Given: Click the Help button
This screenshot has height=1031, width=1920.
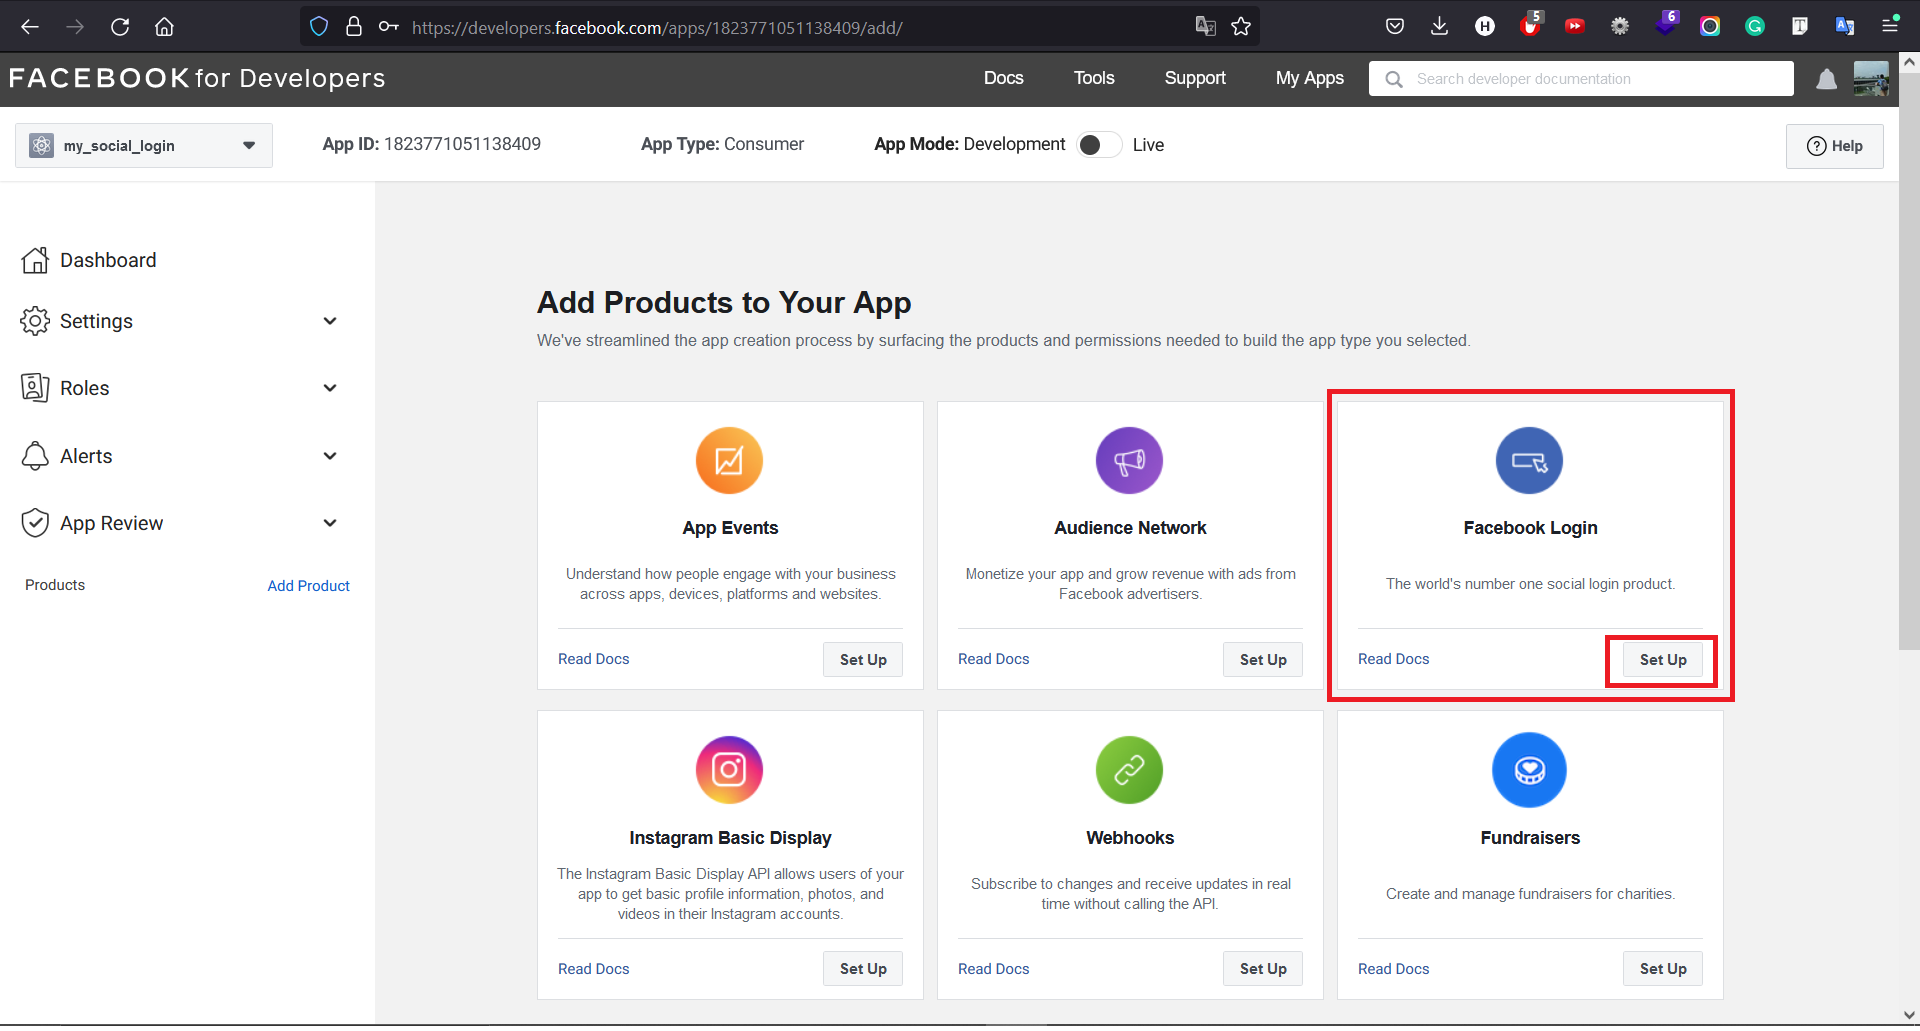Looking at the screenshot, I should tap(1835, 146).
